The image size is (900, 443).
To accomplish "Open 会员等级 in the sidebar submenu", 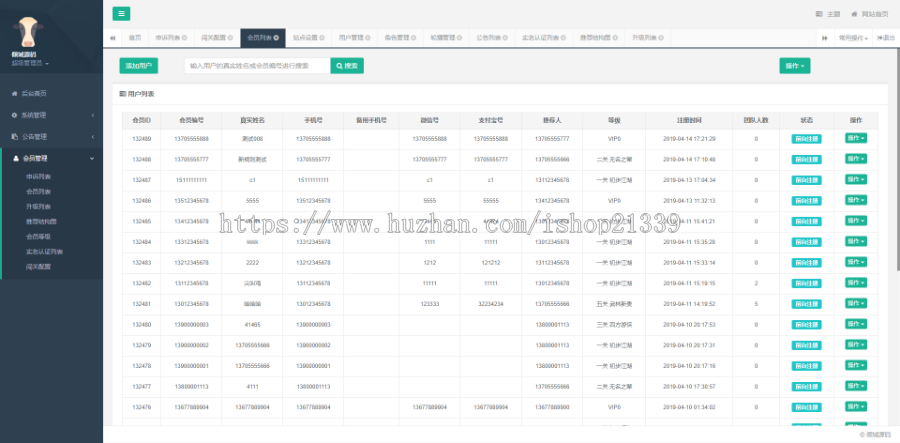I will coord(38,236).
